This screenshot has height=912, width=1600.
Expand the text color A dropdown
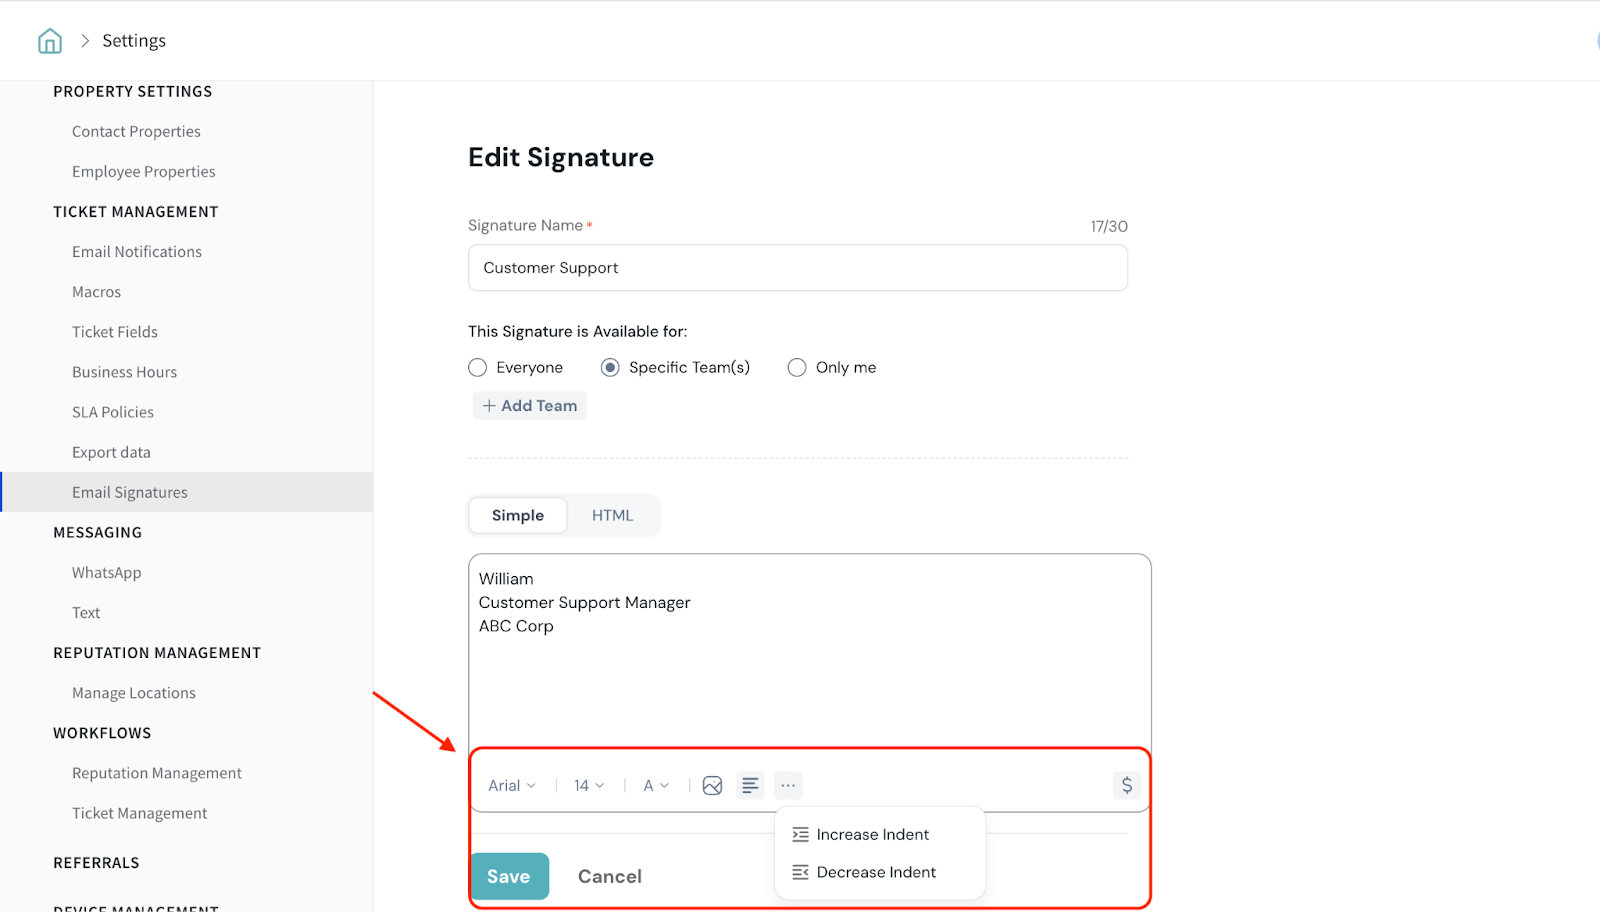point(655,786)
